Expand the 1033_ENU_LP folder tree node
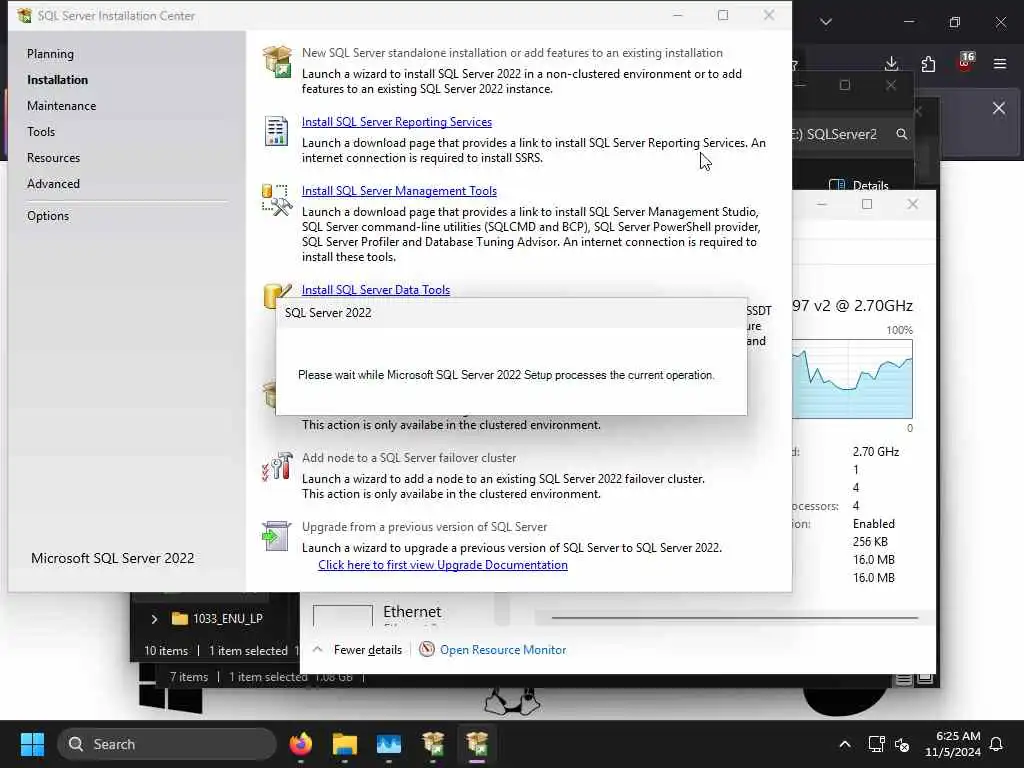The width and height of the screenshot is (1024, 768). click(x=154, y=619)
